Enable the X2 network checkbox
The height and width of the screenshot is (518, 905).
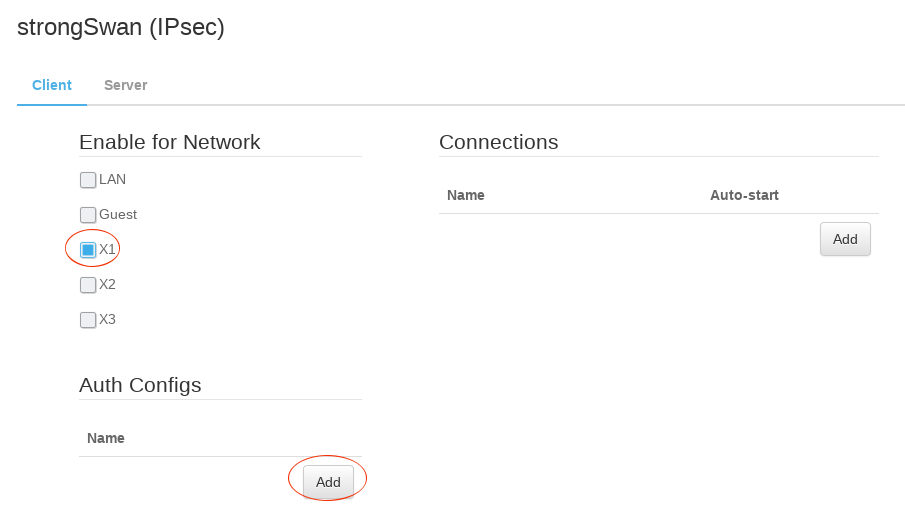tap(88, 285)
